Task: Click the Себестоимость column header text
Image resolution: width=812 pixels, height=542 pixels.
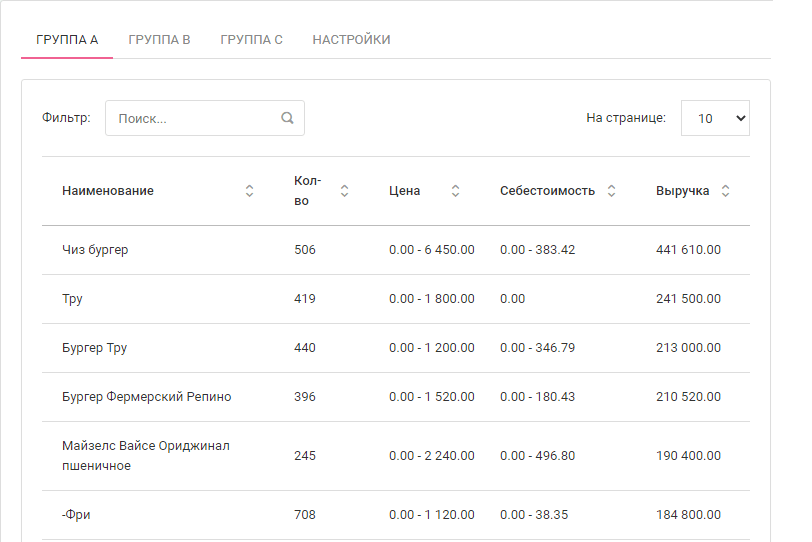Action: click(547, 191)
